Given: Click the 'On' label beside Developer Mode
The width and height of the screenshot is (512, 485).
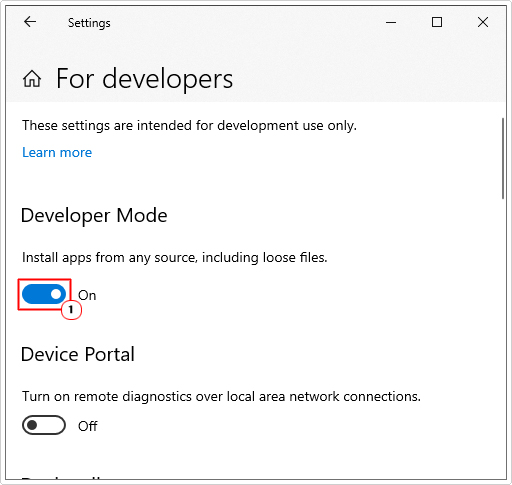Looking at the screenshot, I should pos(87,295).
